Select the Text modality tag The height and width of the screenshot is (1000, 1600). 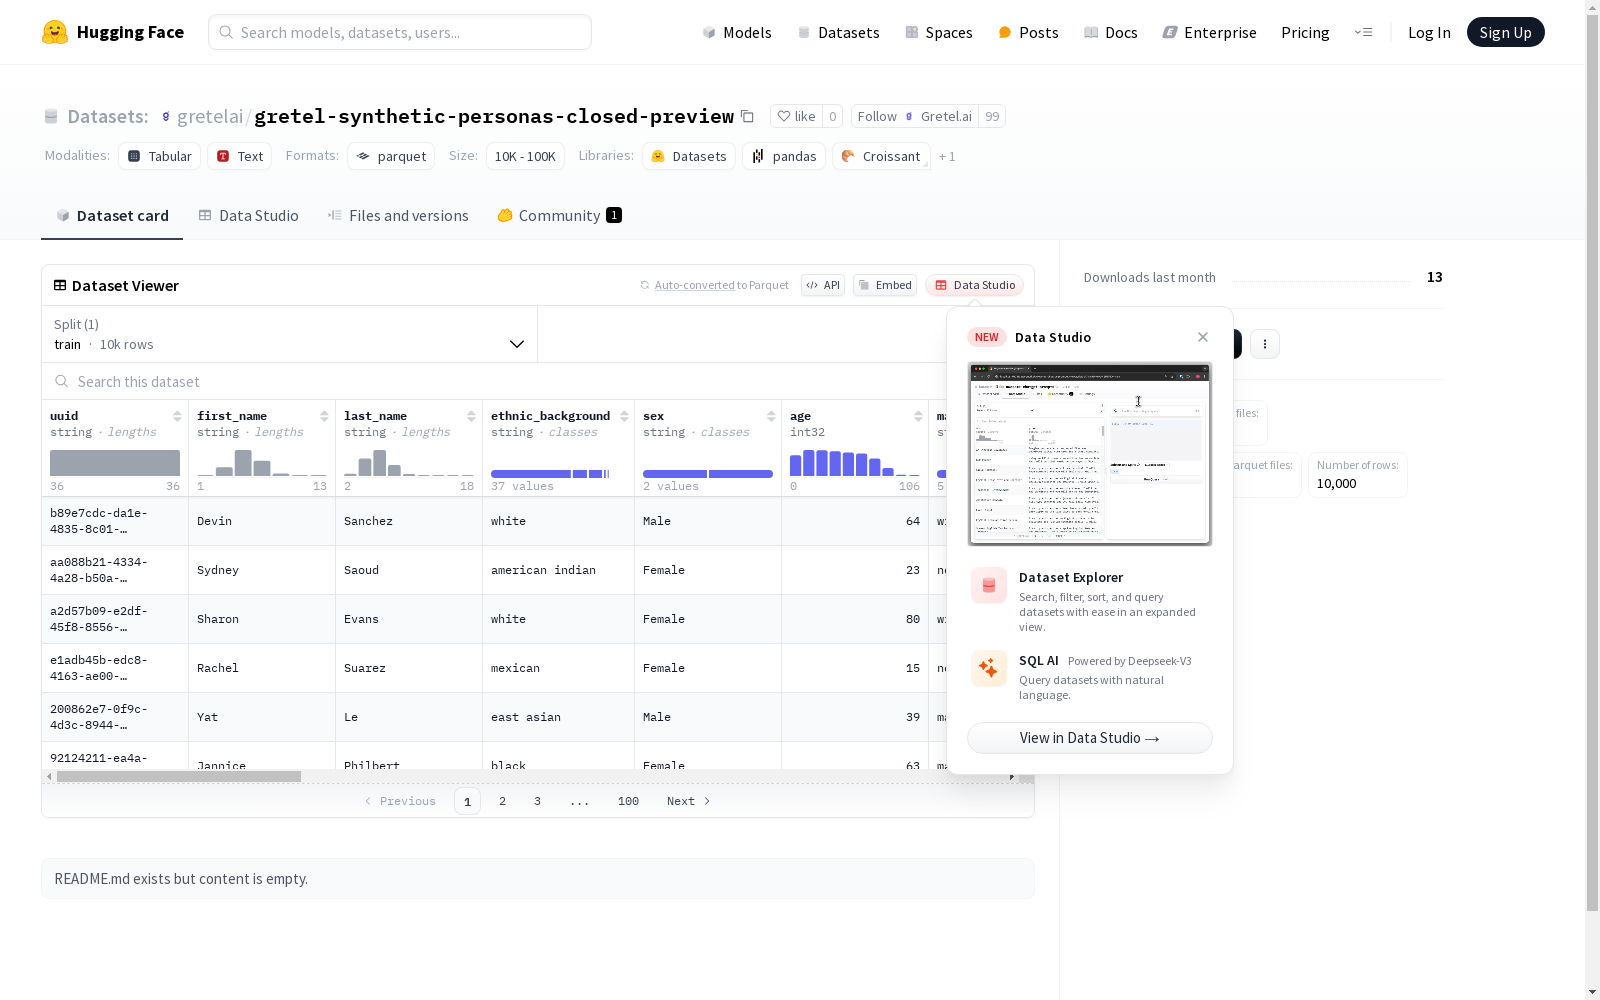pyautogui.click(x=240, y=156)
